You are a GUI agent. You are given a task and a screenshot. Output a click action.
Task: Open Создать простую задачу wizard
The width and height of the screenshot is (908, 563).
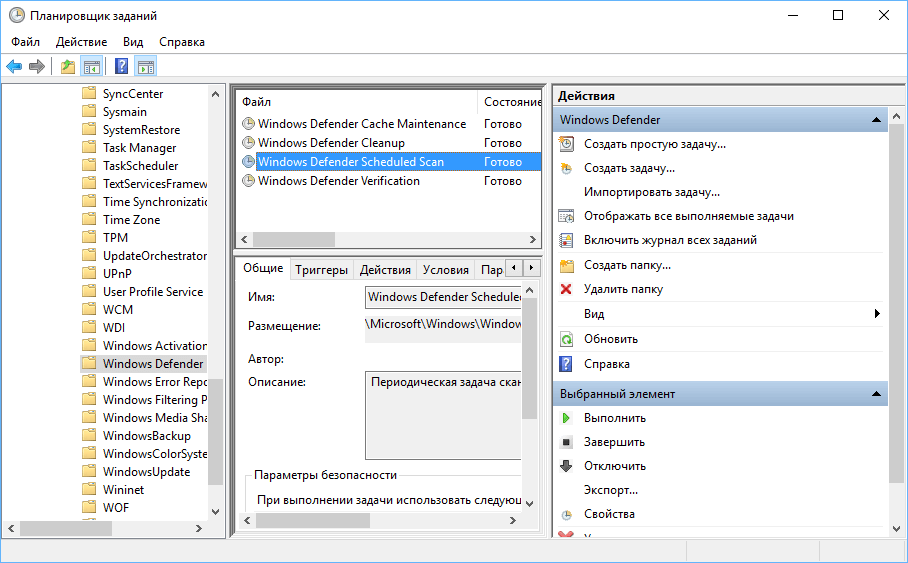pos(654,144)
